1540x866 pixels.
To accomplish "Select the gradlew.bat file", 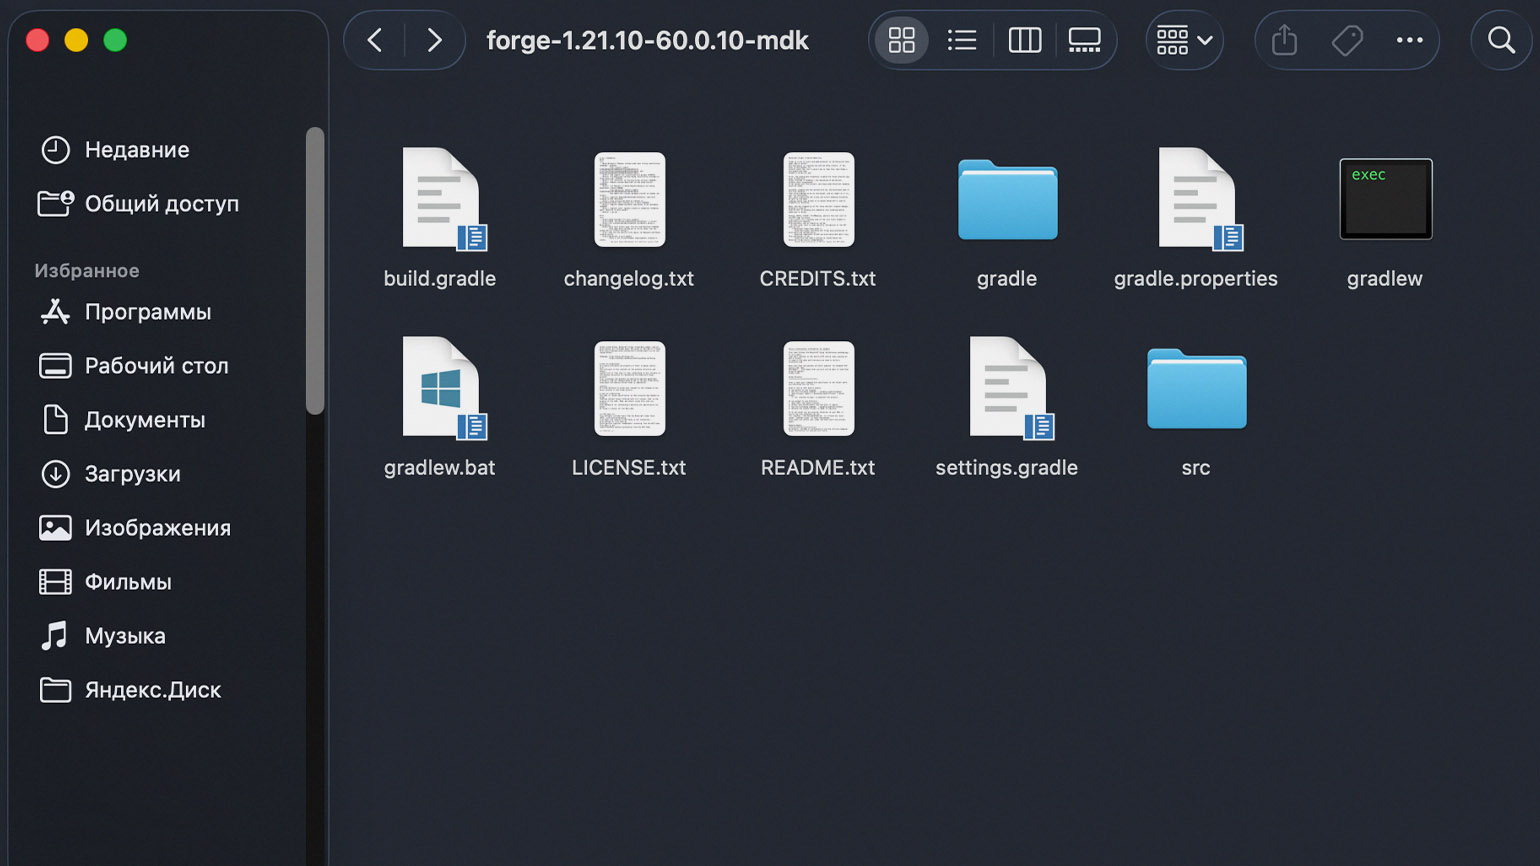I will (x=440, y=388).
